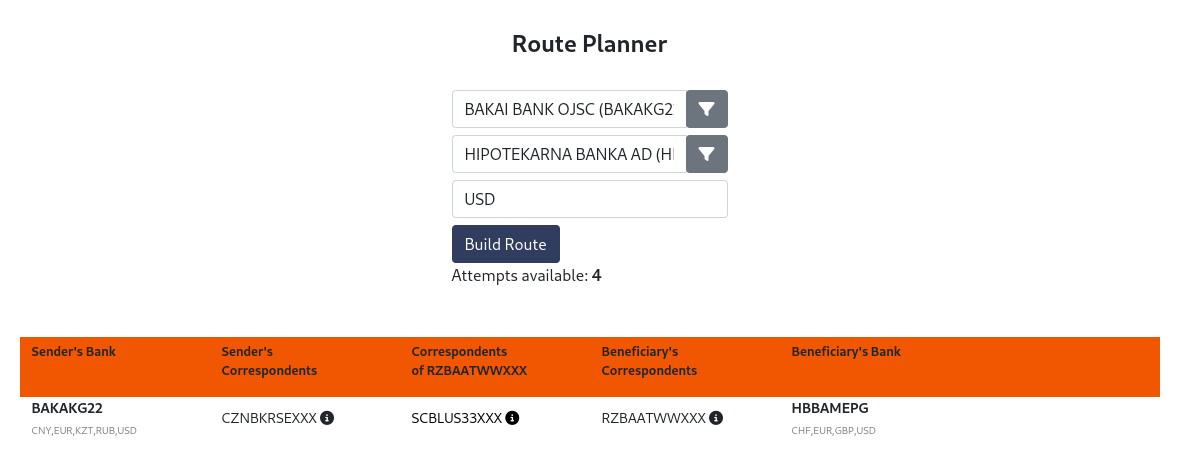Click the RZBAATWWXXX beneficiary correspondent code
The width and height of the screenshot is (1185, 466).
[653, 418]
